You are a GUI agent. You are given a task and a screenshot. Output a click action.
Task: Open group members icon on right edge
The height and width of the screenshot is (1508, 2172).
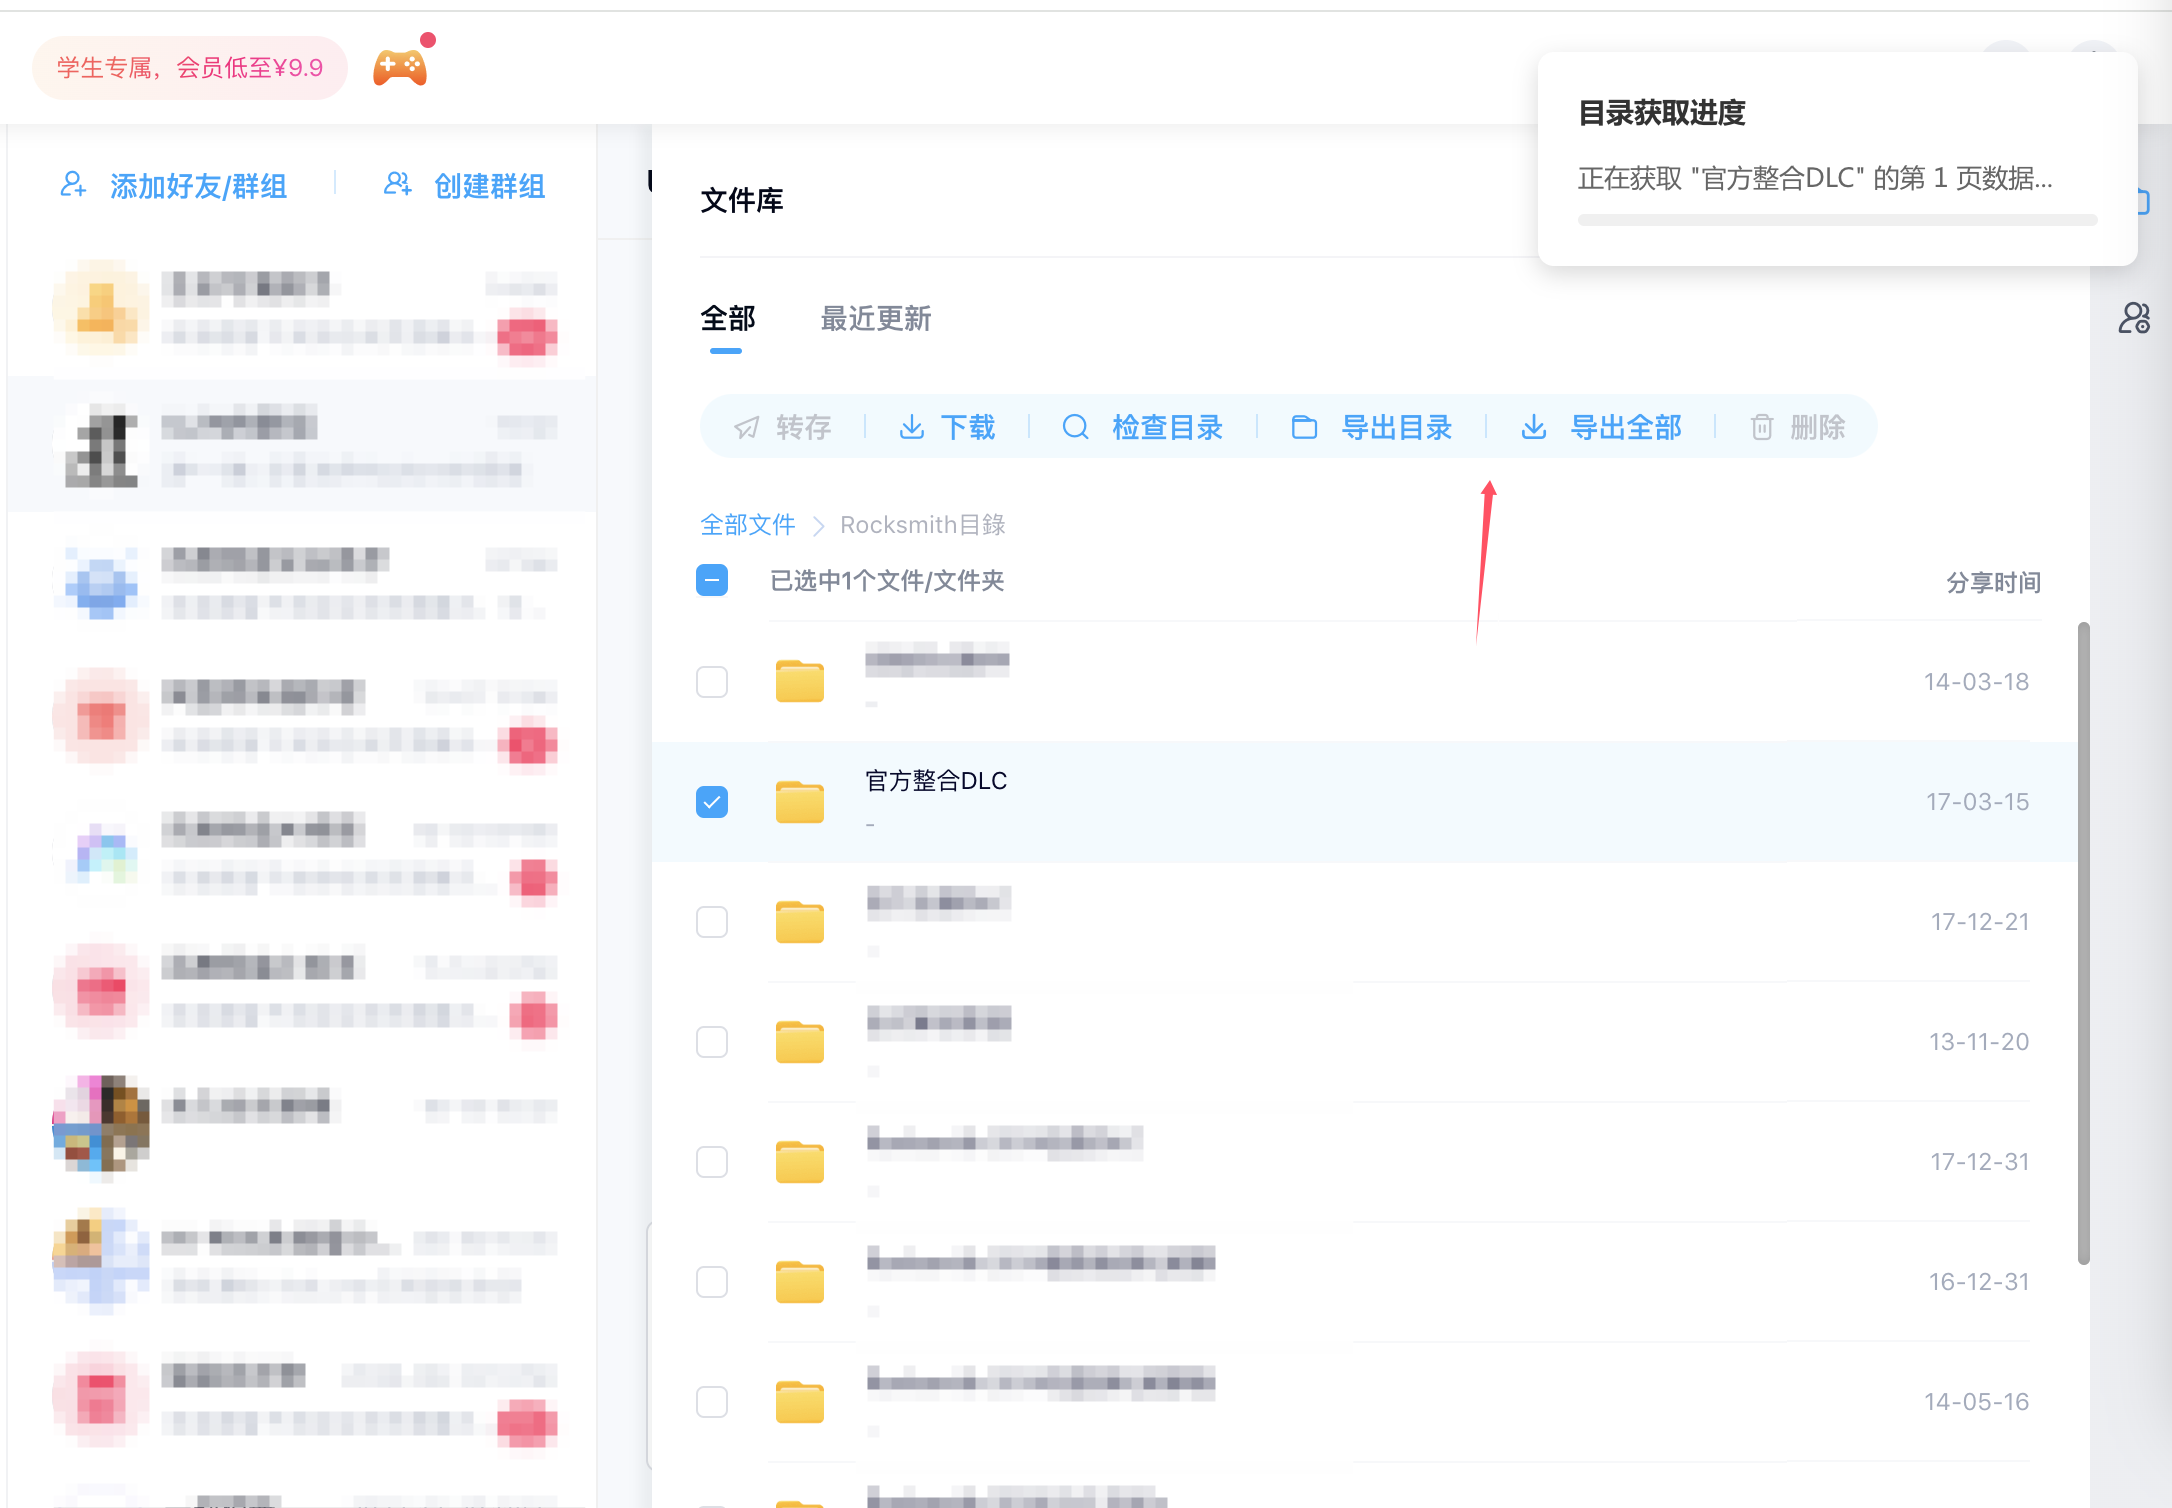(x=2134, y=319)
